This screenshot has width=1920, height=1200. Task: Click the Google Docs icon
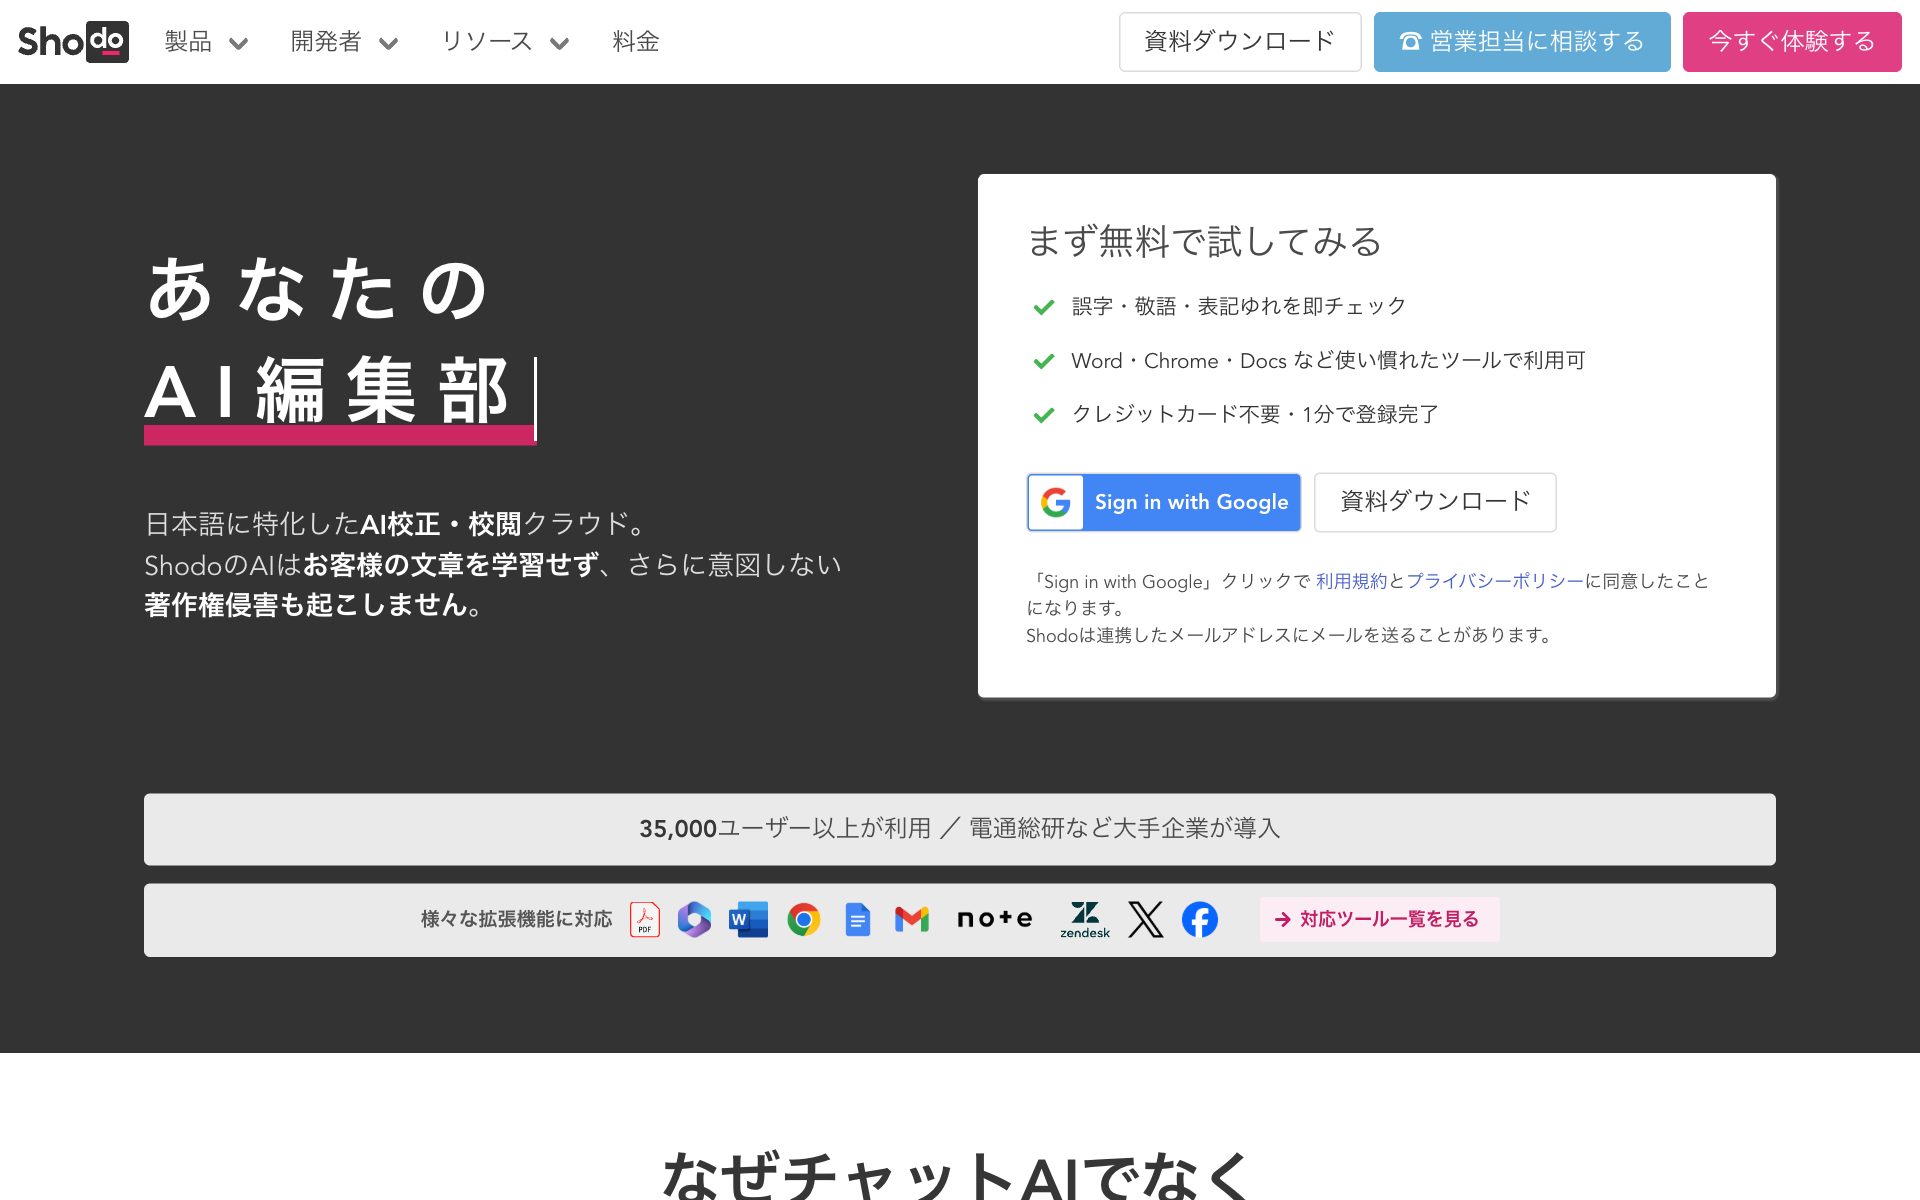[858, 919]
